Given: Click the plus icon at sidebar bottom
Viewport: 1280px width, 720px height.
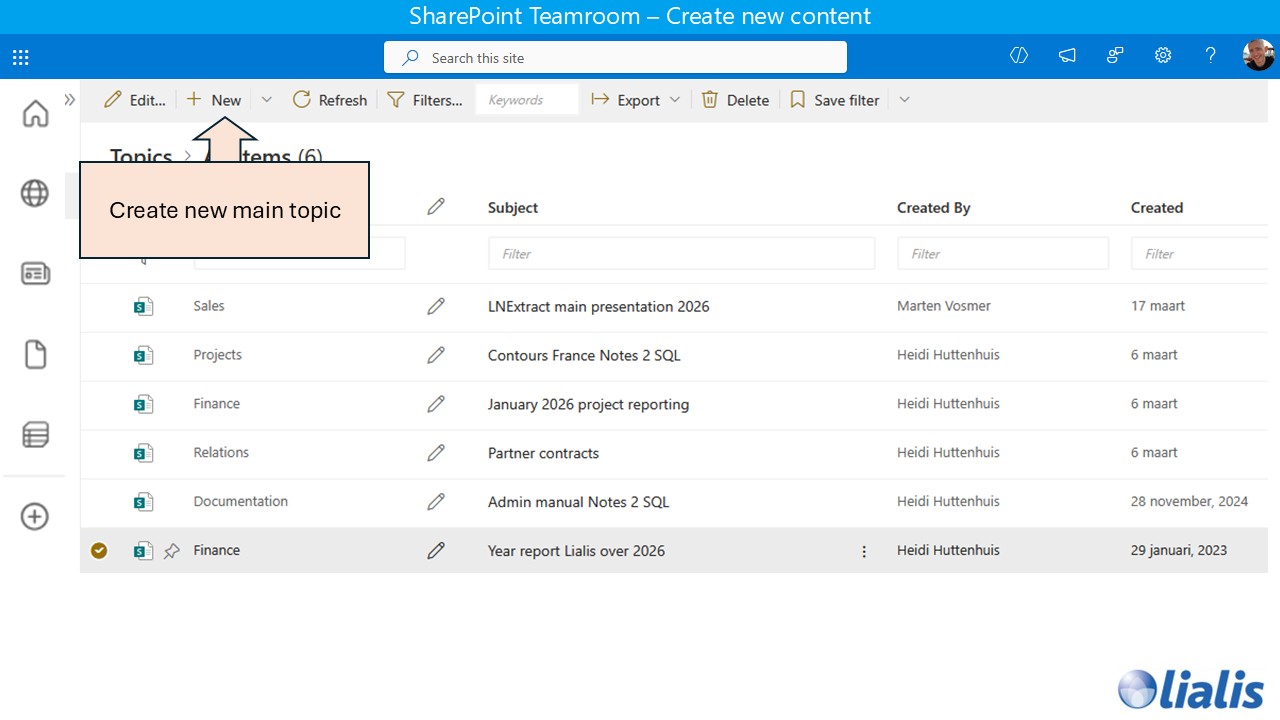Looking at the screenshot, I should [x=35, y=517].
